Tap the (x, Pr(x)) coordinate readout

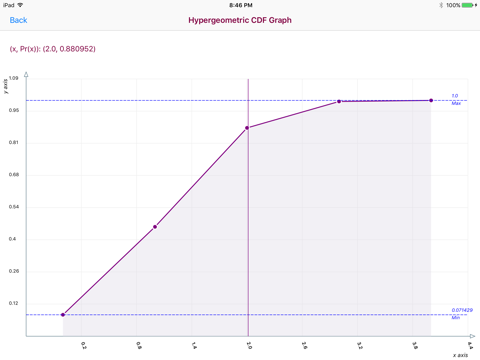point(53,49)
